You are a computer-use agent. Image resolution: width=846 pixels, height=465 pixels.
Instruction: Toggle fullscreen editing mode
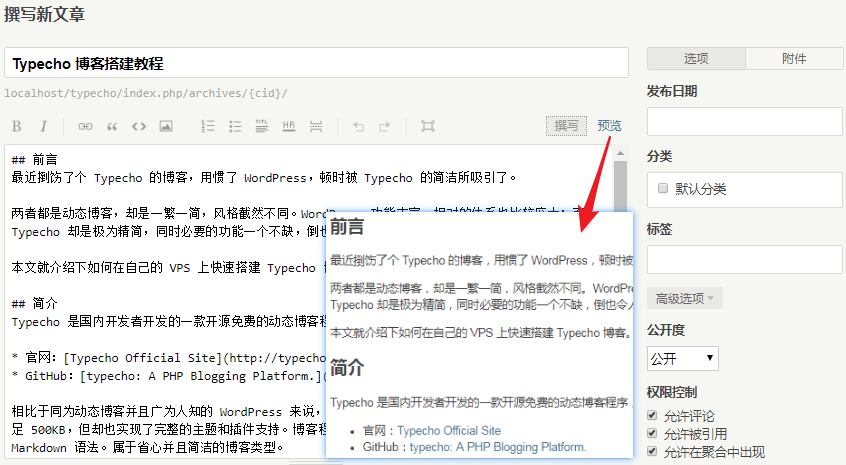[x=428, y=126]
